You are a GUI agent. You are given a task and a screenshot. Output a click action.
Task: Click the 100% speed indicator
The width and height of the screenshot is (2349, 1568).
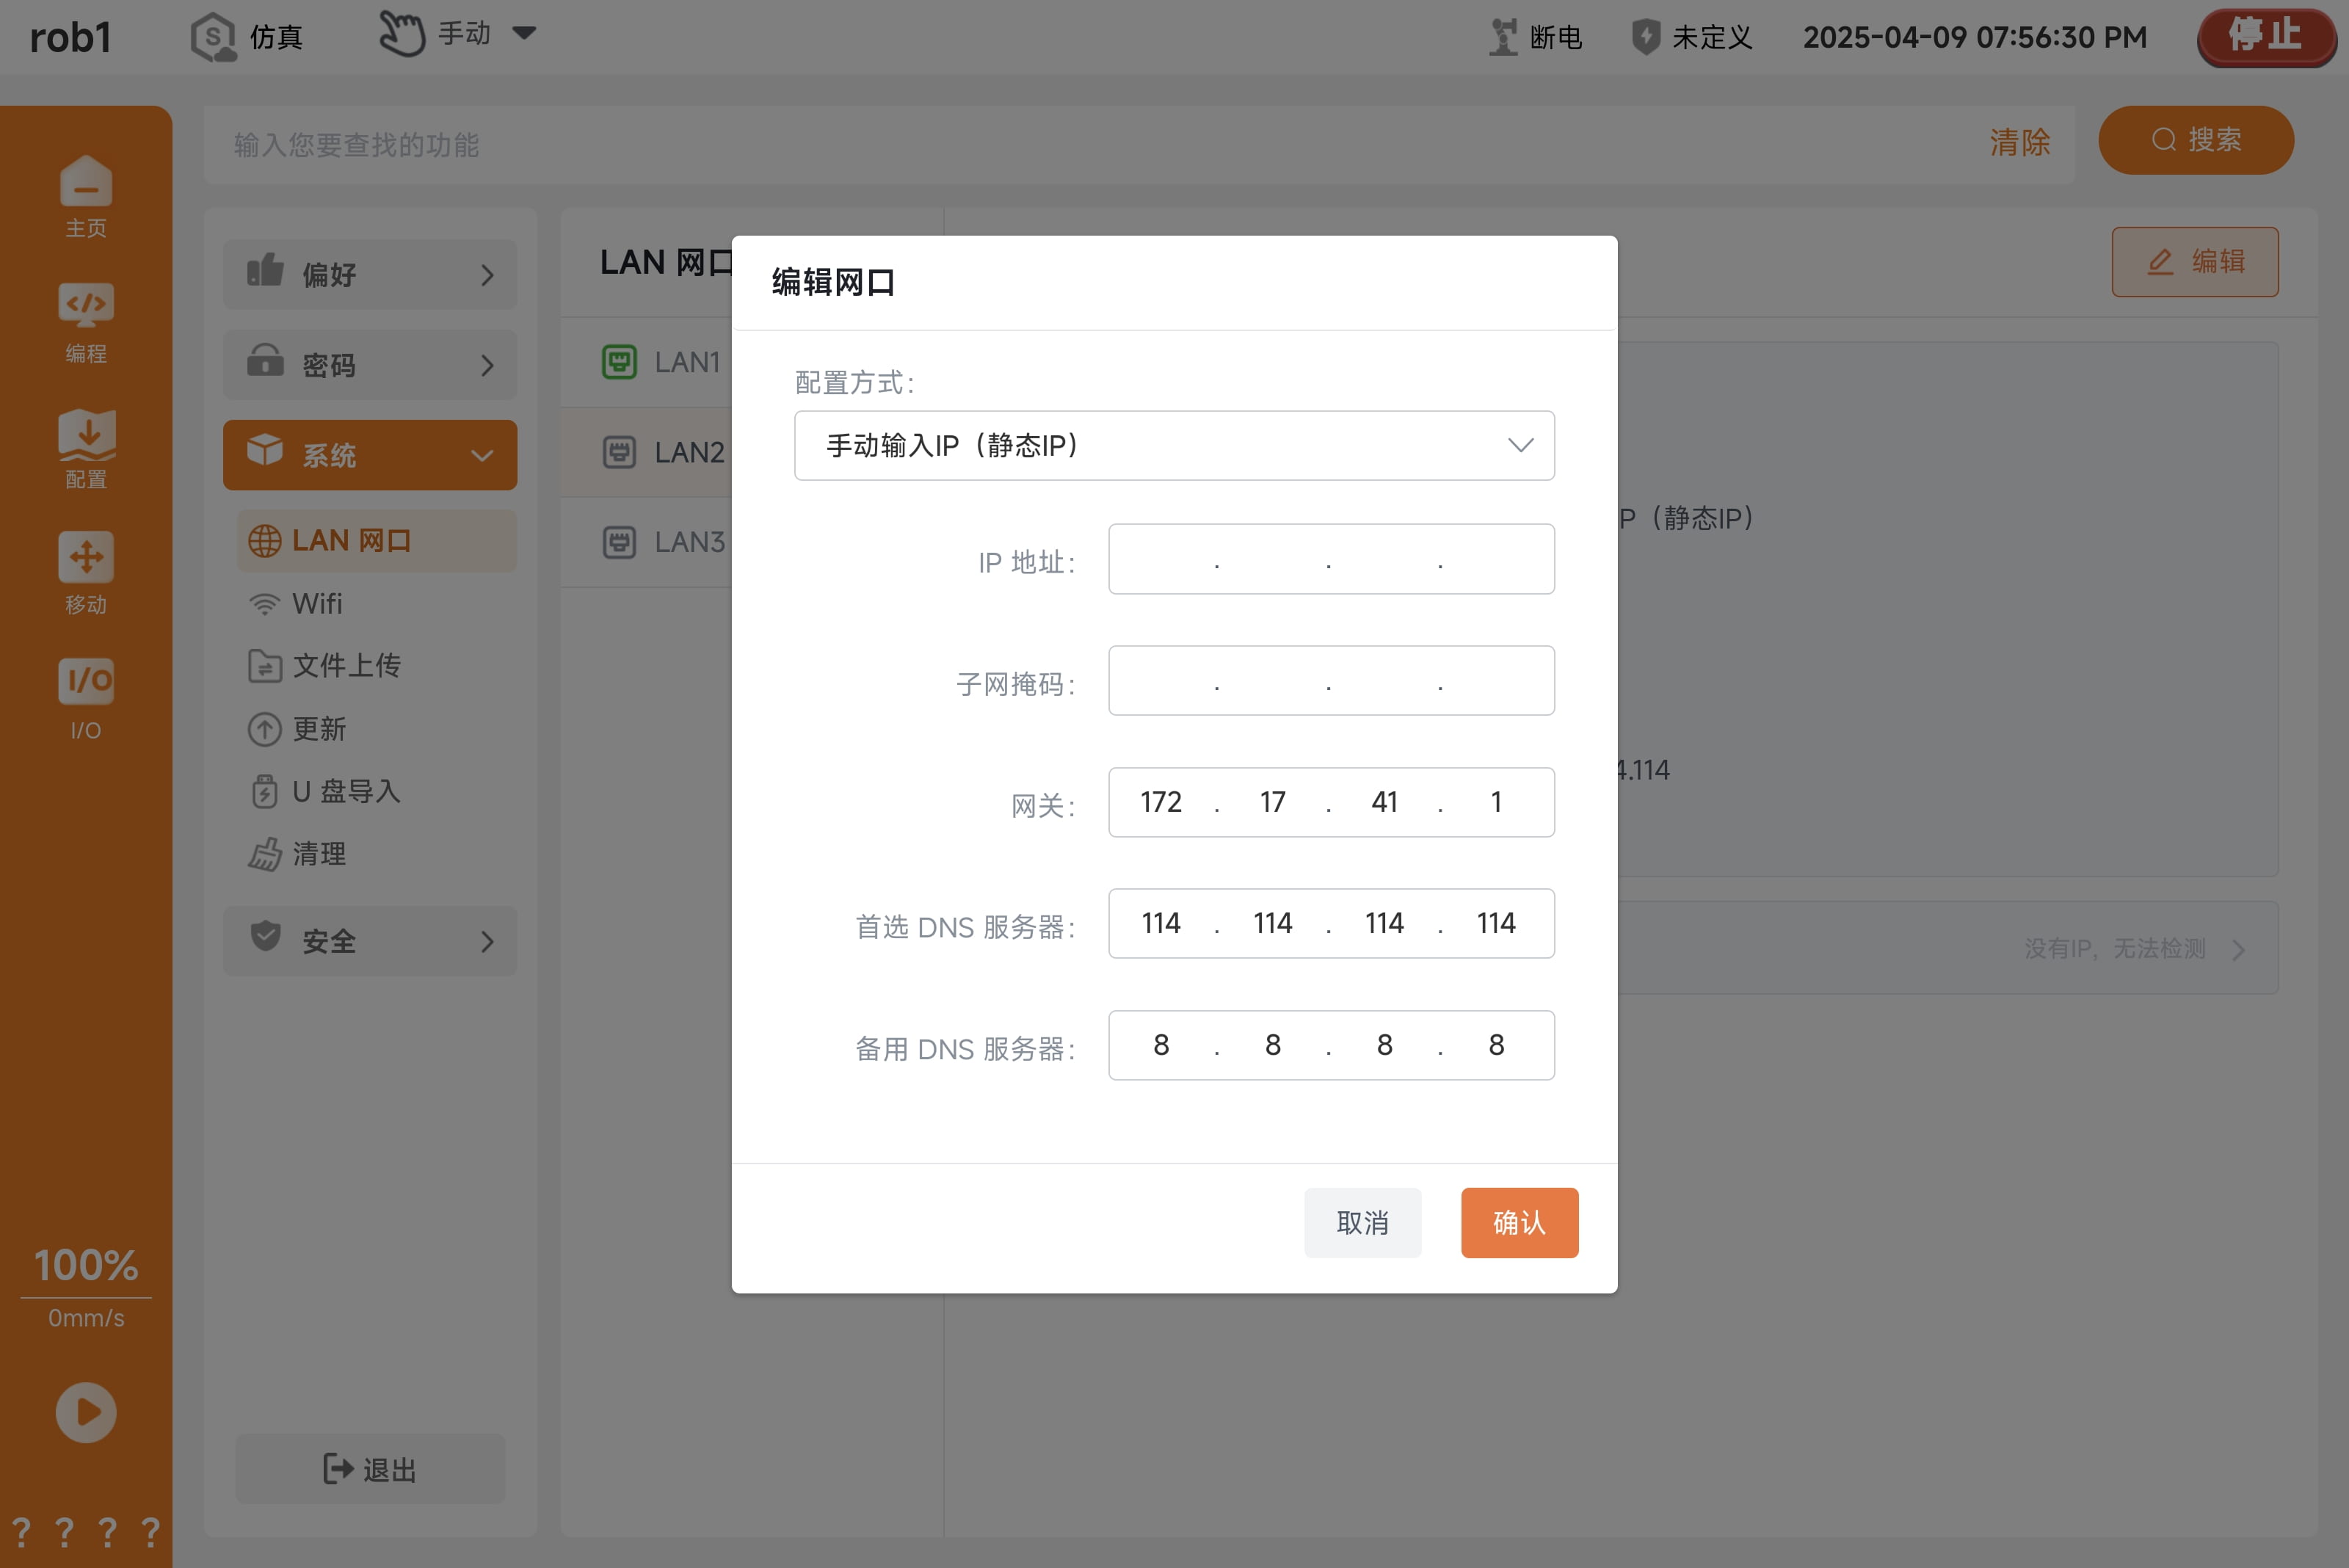86,1265
